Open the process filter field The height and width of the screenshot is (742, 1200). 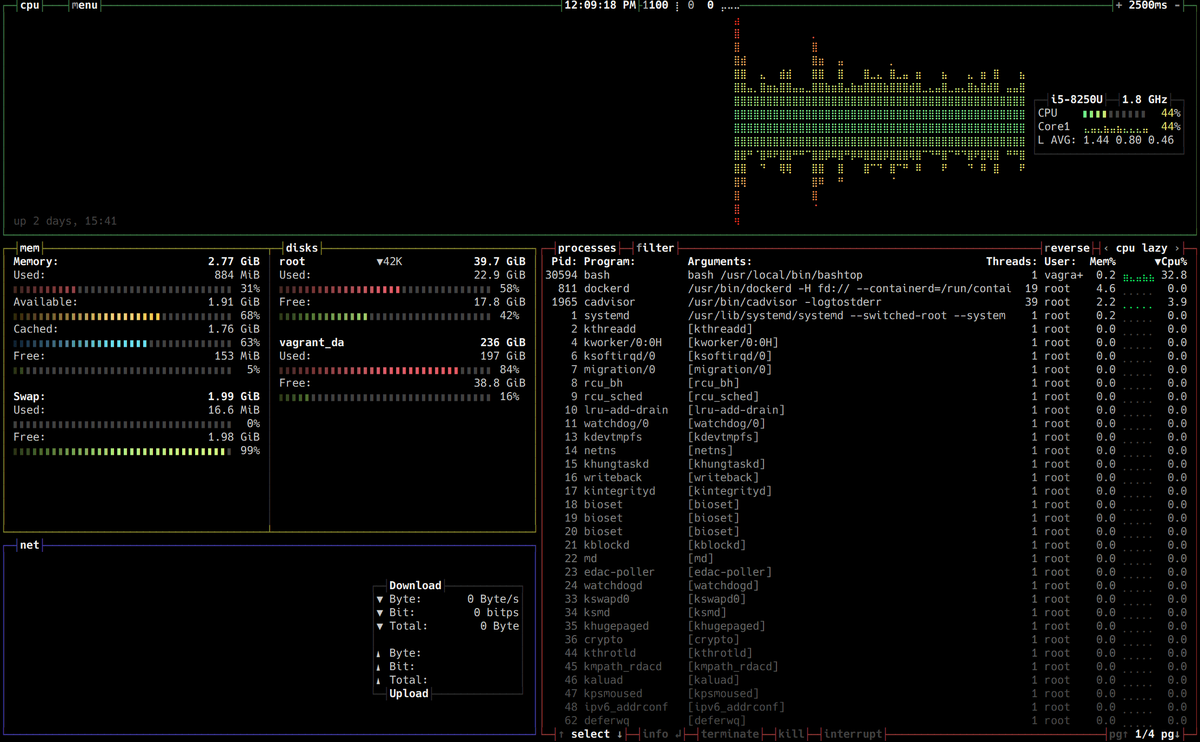(655, 248)
